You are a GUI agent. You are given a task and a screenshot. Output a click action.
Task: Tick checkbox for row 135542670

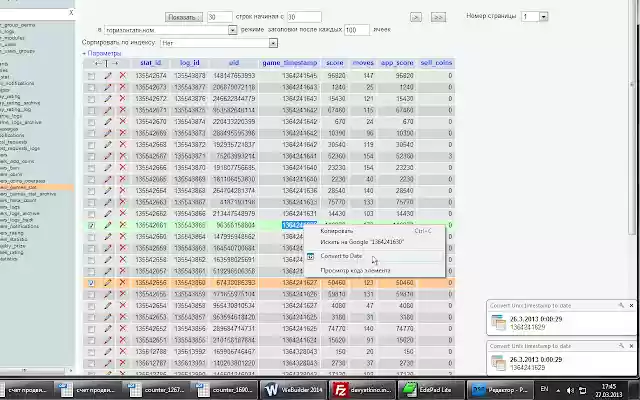tap(91, 122)
